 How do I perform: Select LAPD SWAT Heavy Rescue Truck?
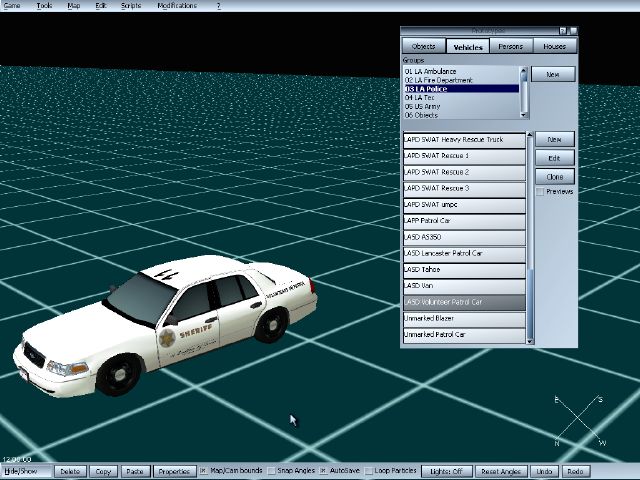pos(464,140)
